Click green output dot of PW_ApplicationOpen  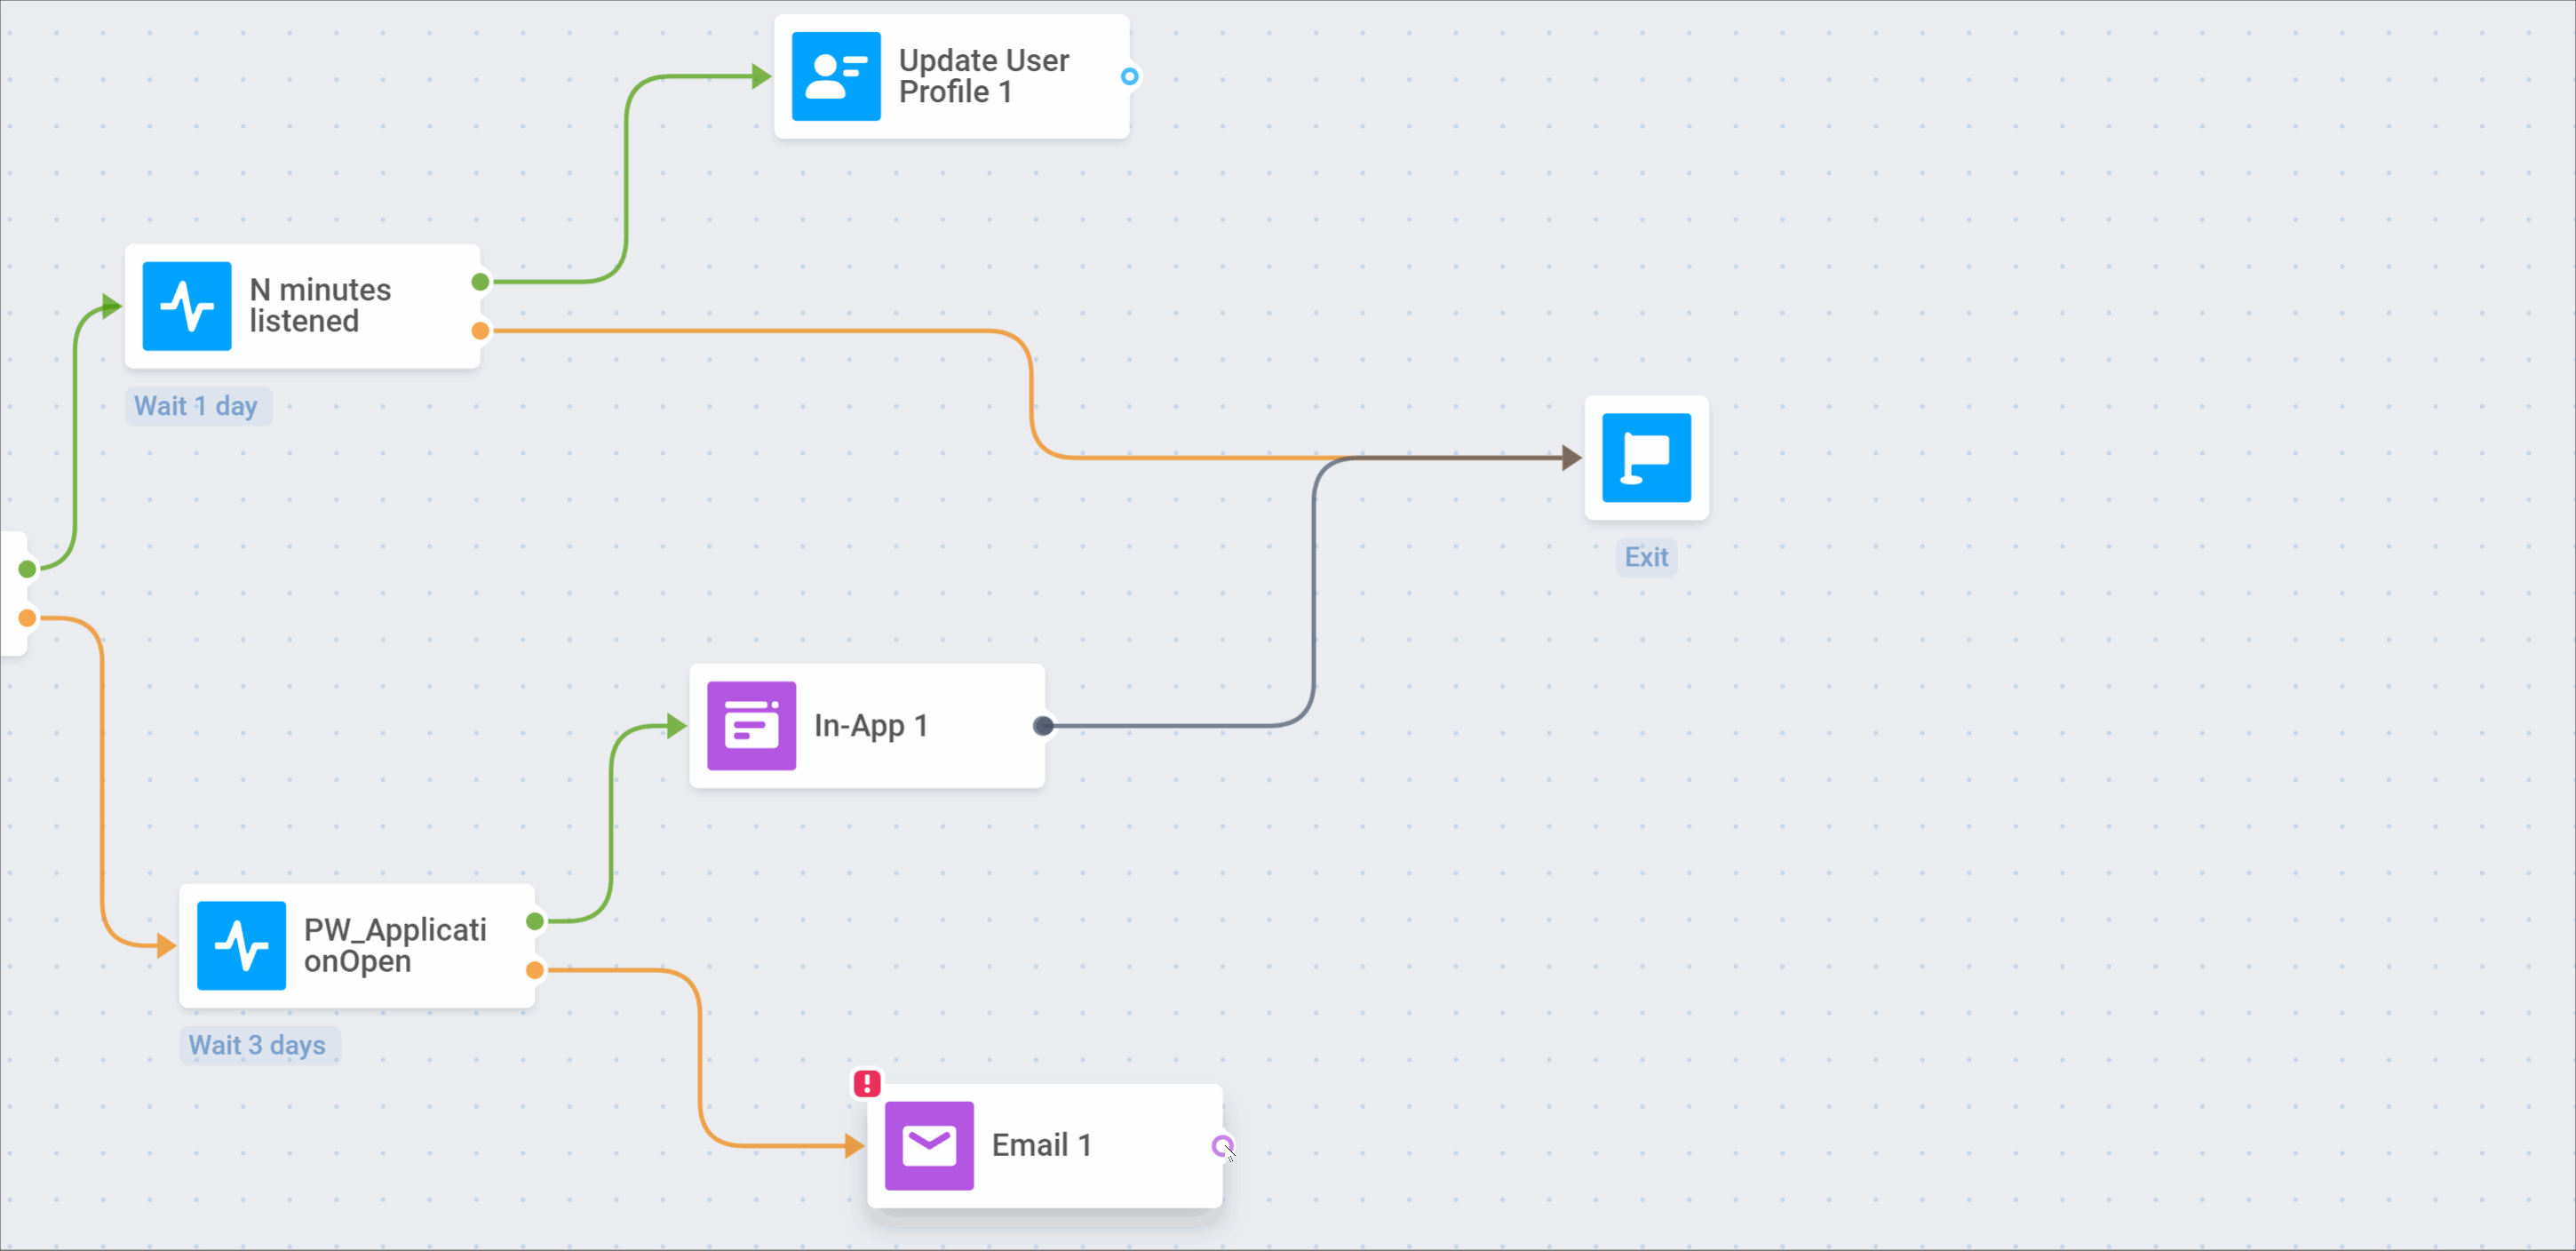535,921
